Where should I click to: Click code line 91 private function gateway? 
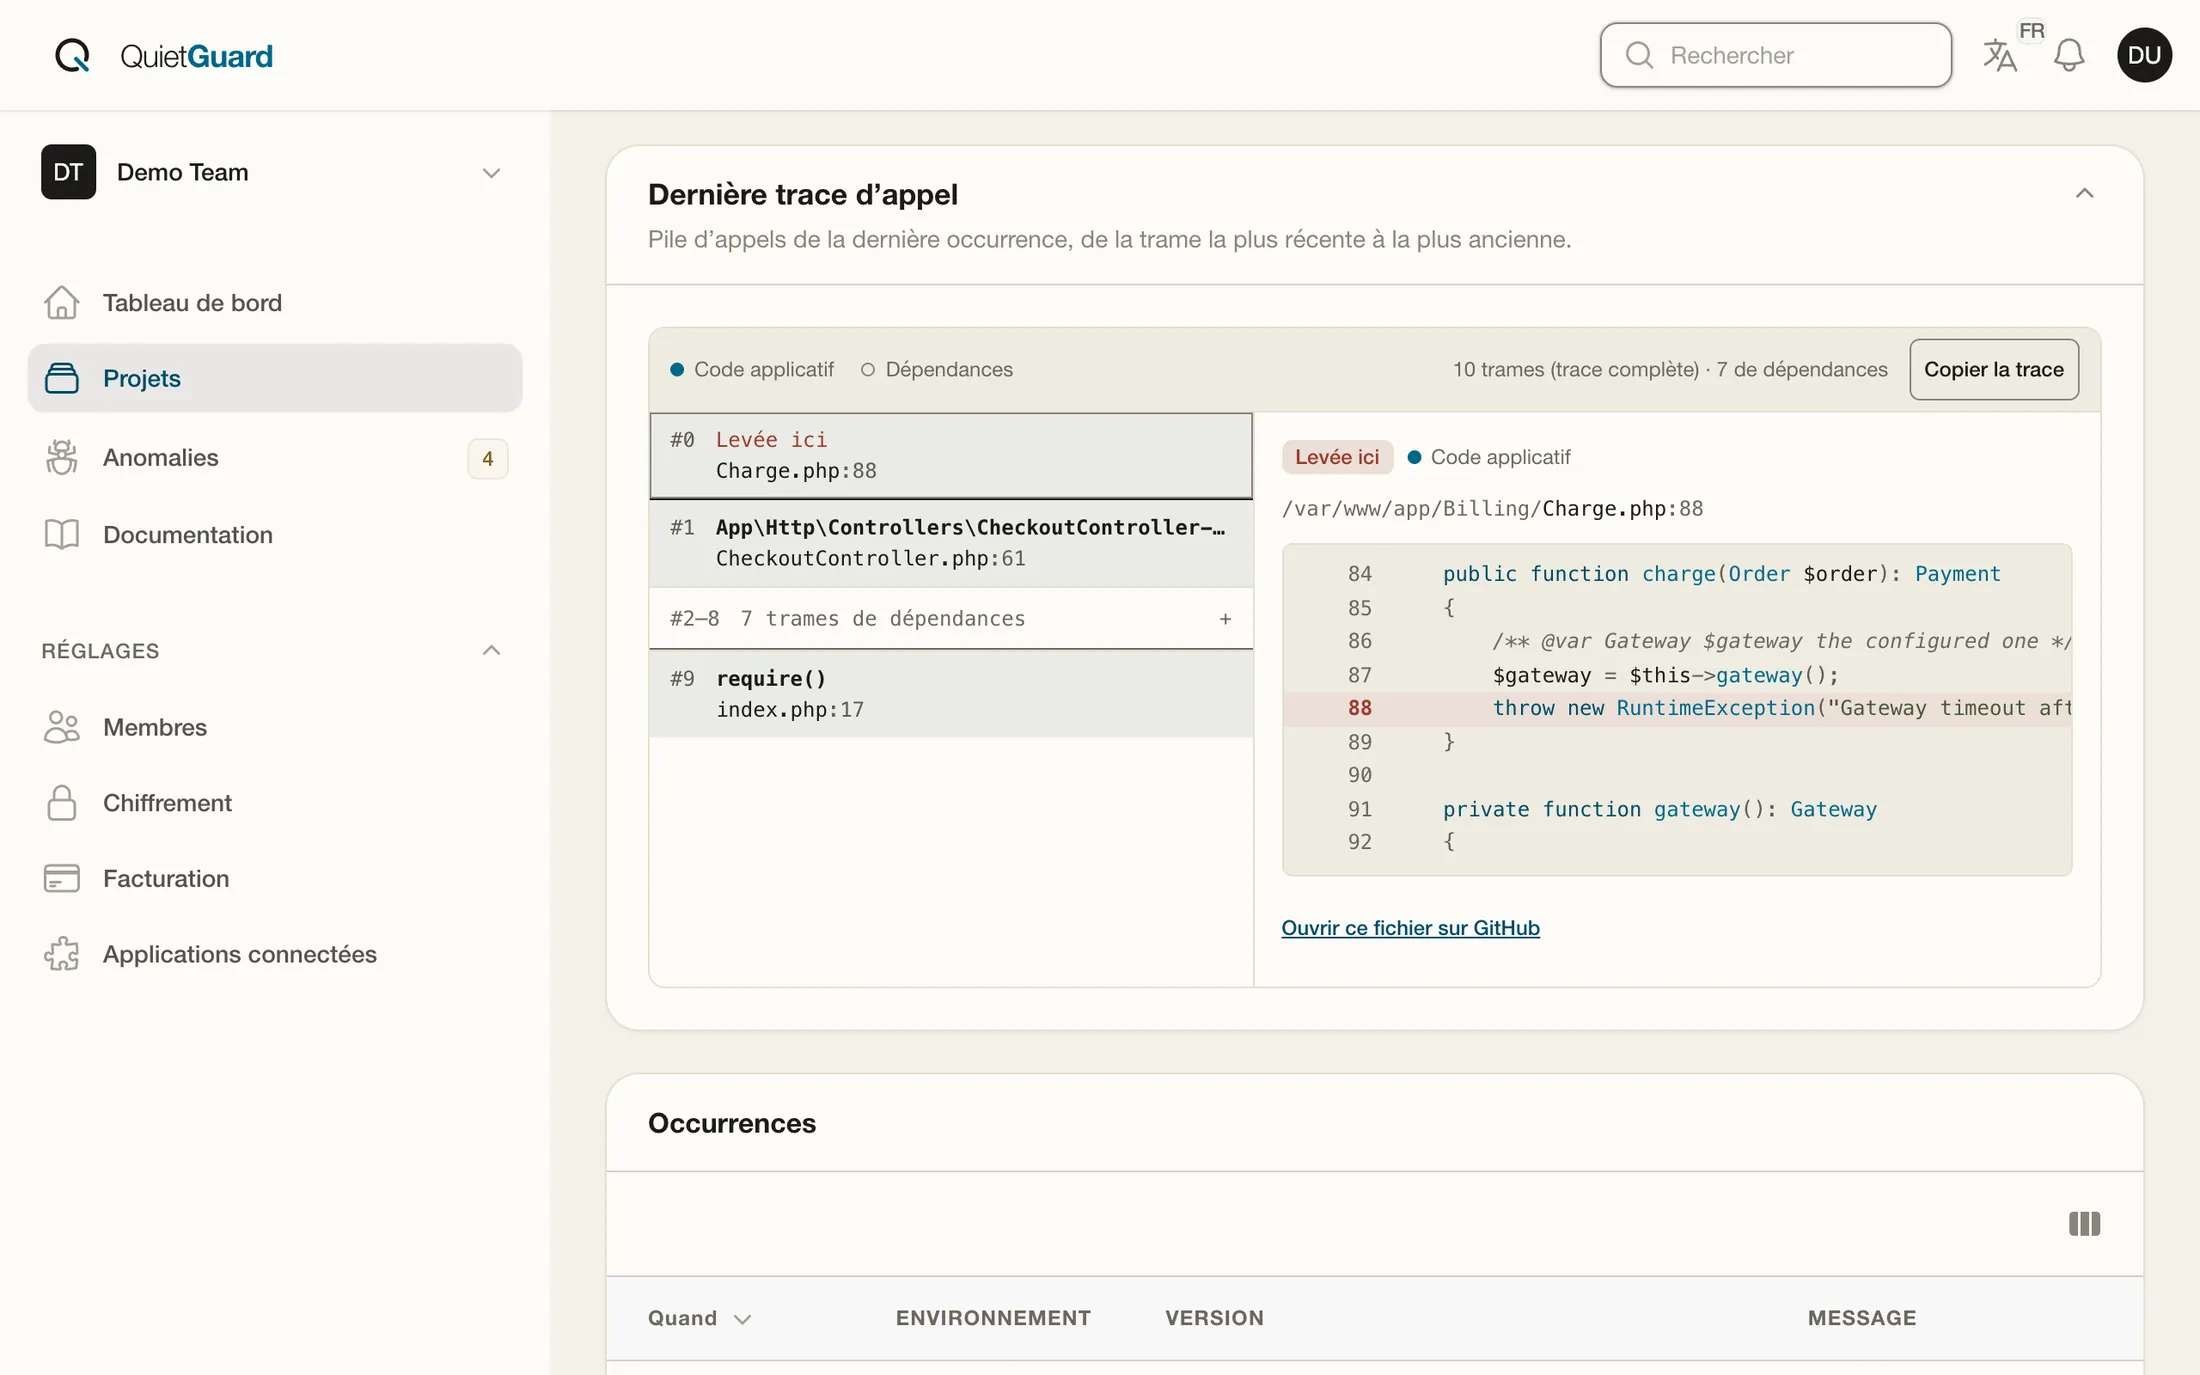click(x=1677, y=809)
